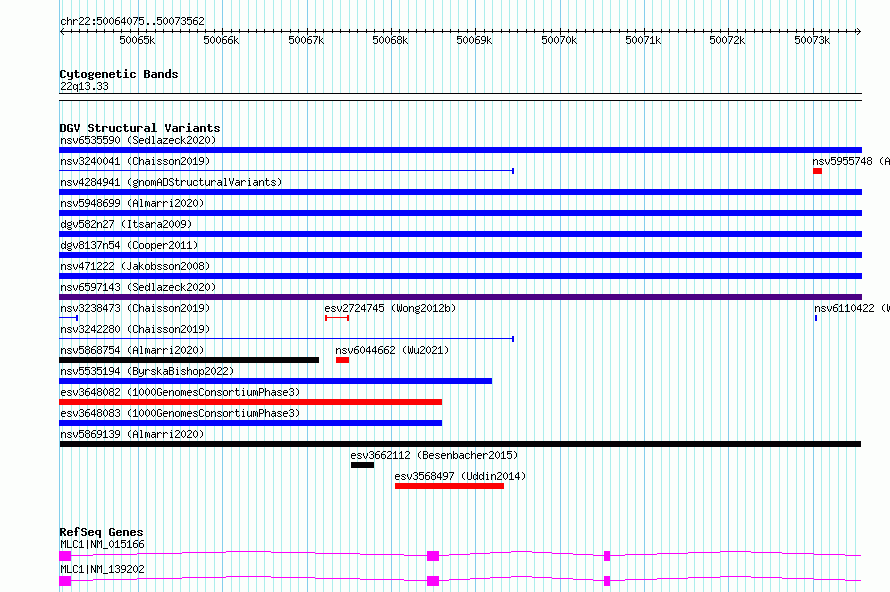890x592 pixels.
Task: Click the red bracket glyph of esv2724745
Action: (x=337, y=318)
